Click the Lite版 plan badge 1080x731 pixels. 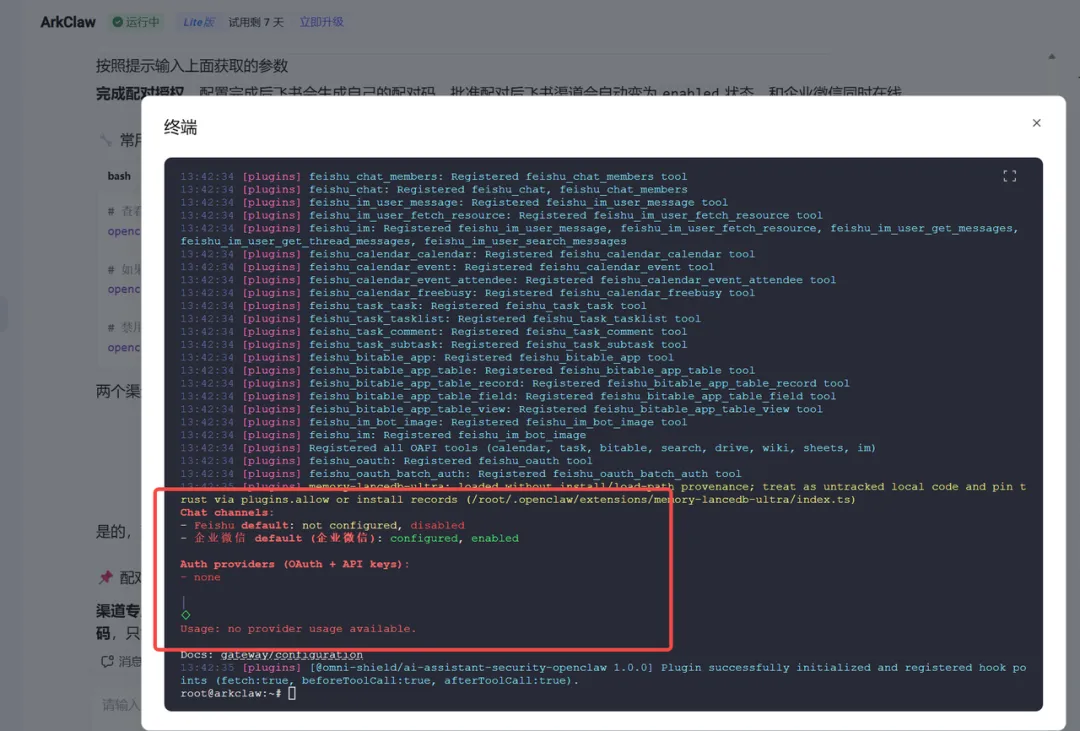click(198, 22)
